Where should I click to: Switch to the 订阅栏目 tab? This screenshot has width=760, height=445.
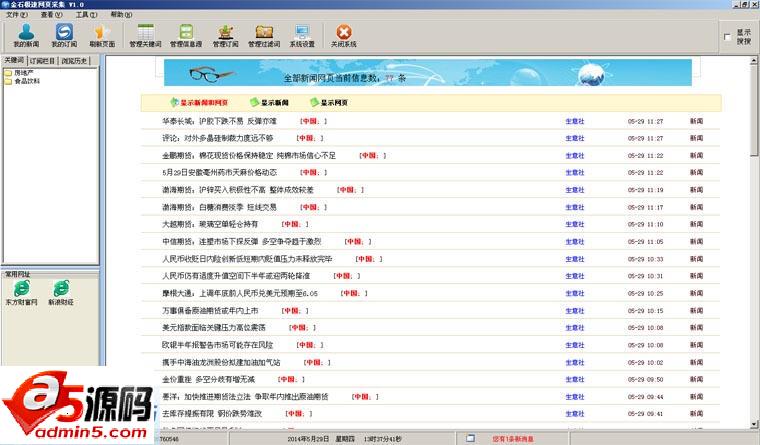(x=42, y=61)
